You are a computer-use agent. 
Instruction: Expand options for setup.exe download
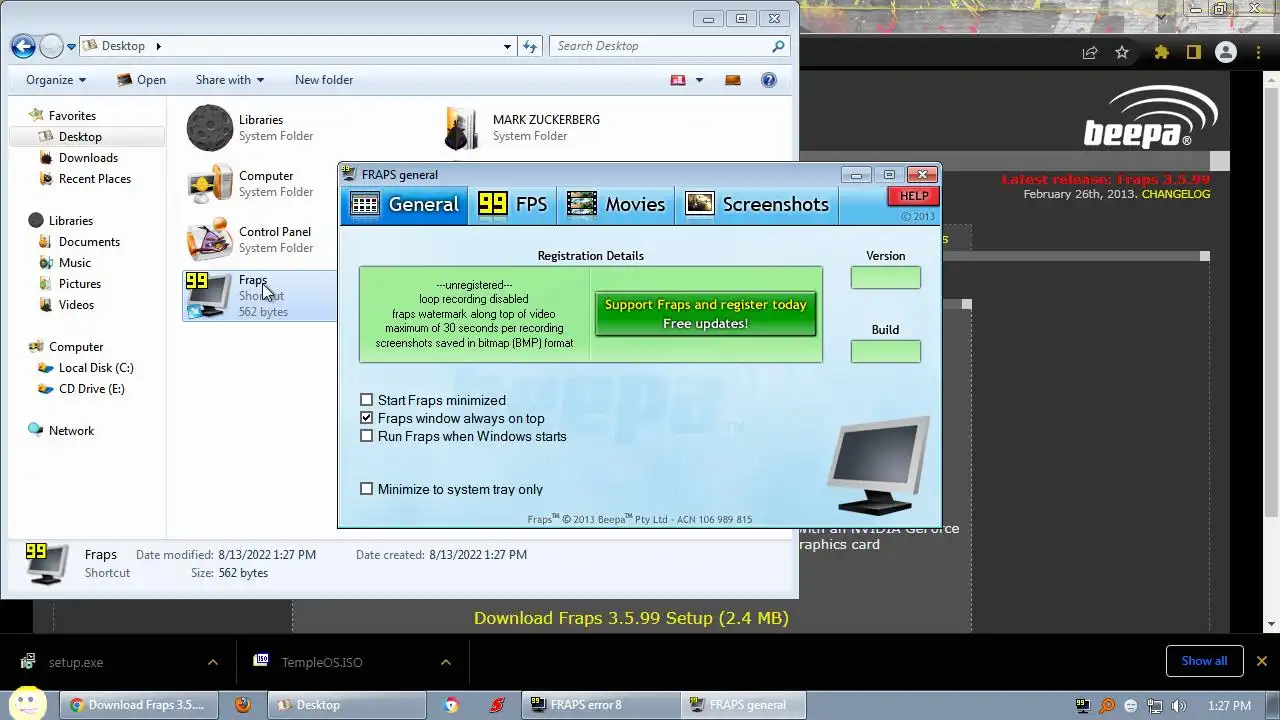212,662
